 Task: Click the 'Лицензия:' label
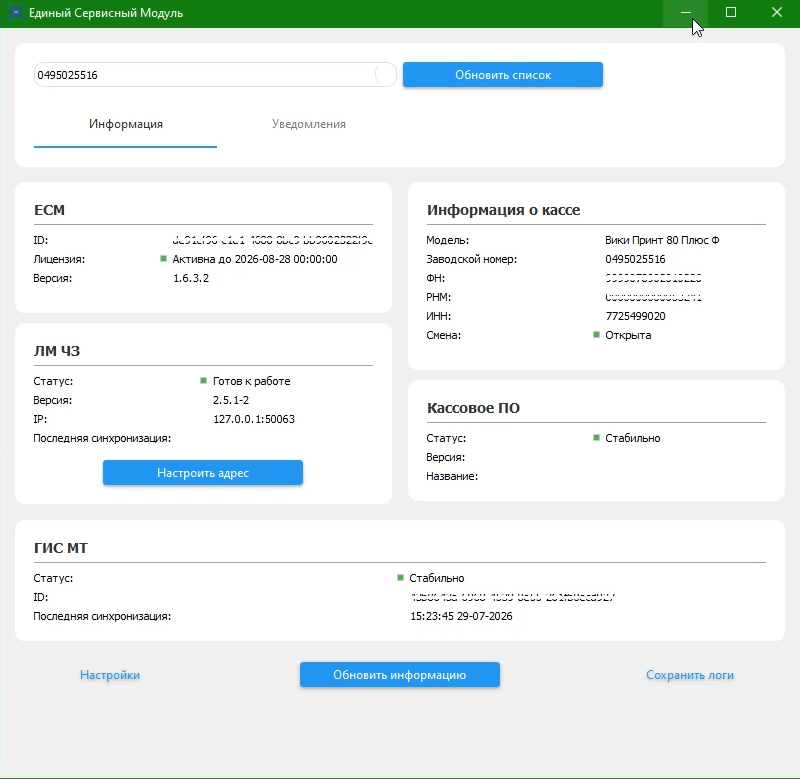click(59, 259)
